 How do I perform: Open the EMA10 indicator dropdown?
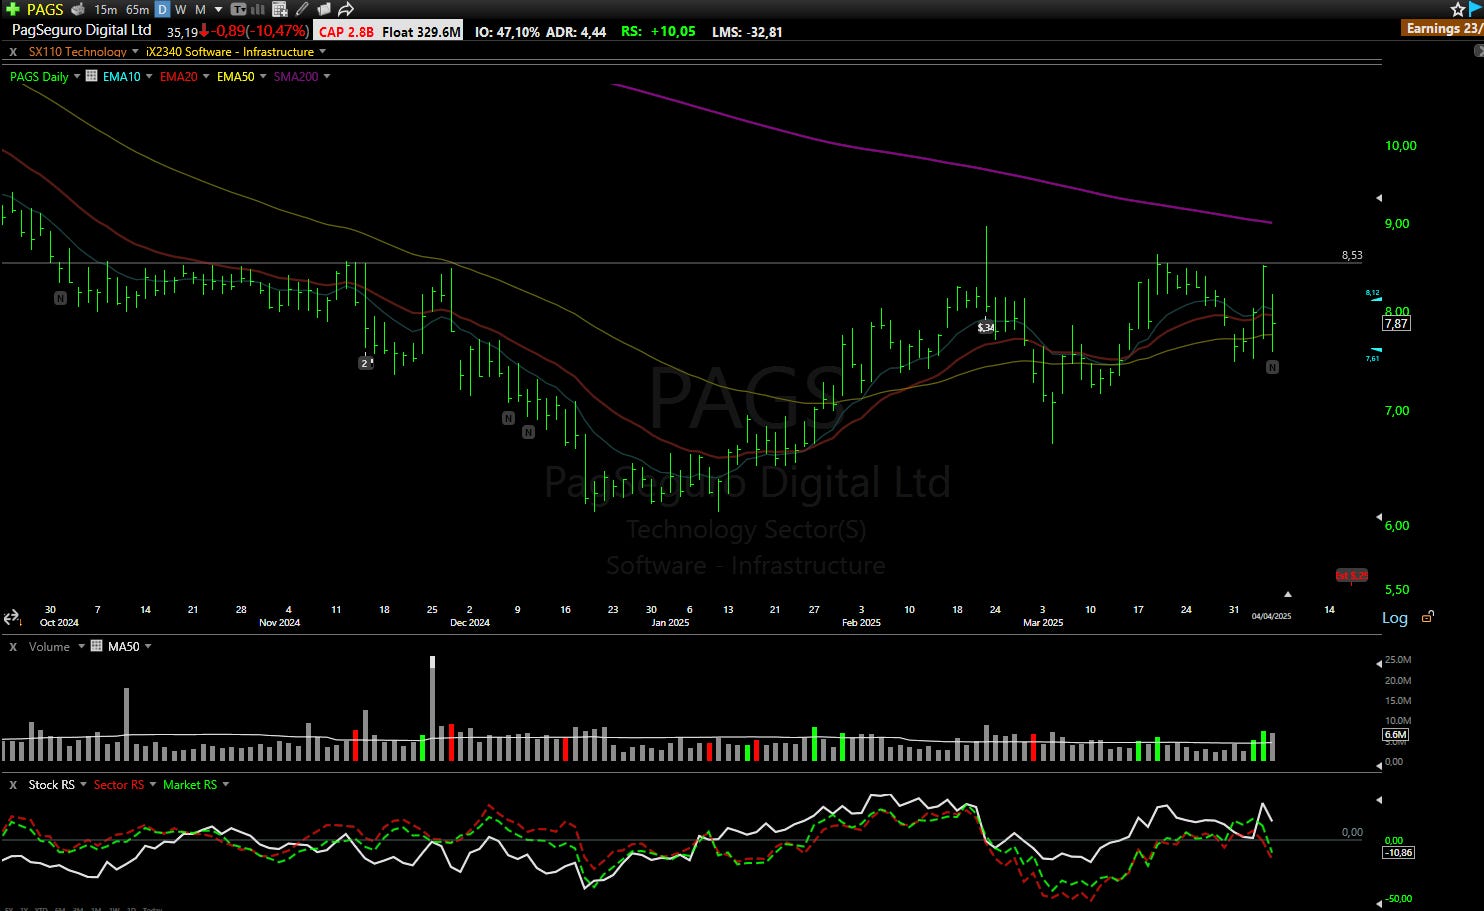click(149, 76)
